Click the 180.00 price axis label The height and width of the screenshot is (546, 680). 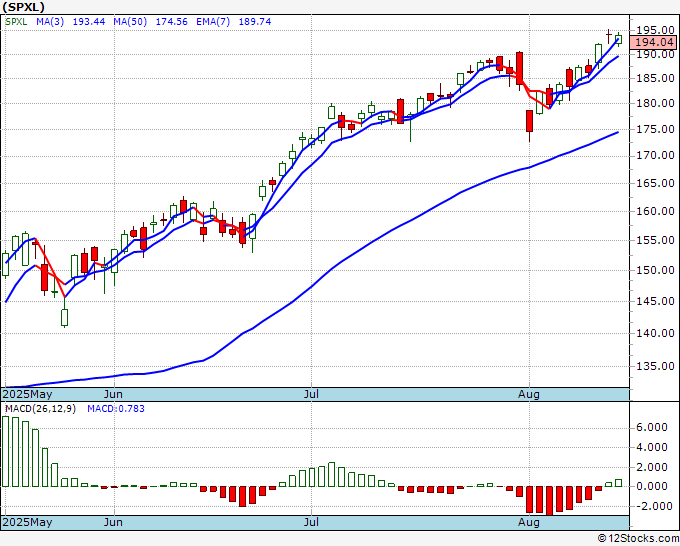[x=655, y=104]
